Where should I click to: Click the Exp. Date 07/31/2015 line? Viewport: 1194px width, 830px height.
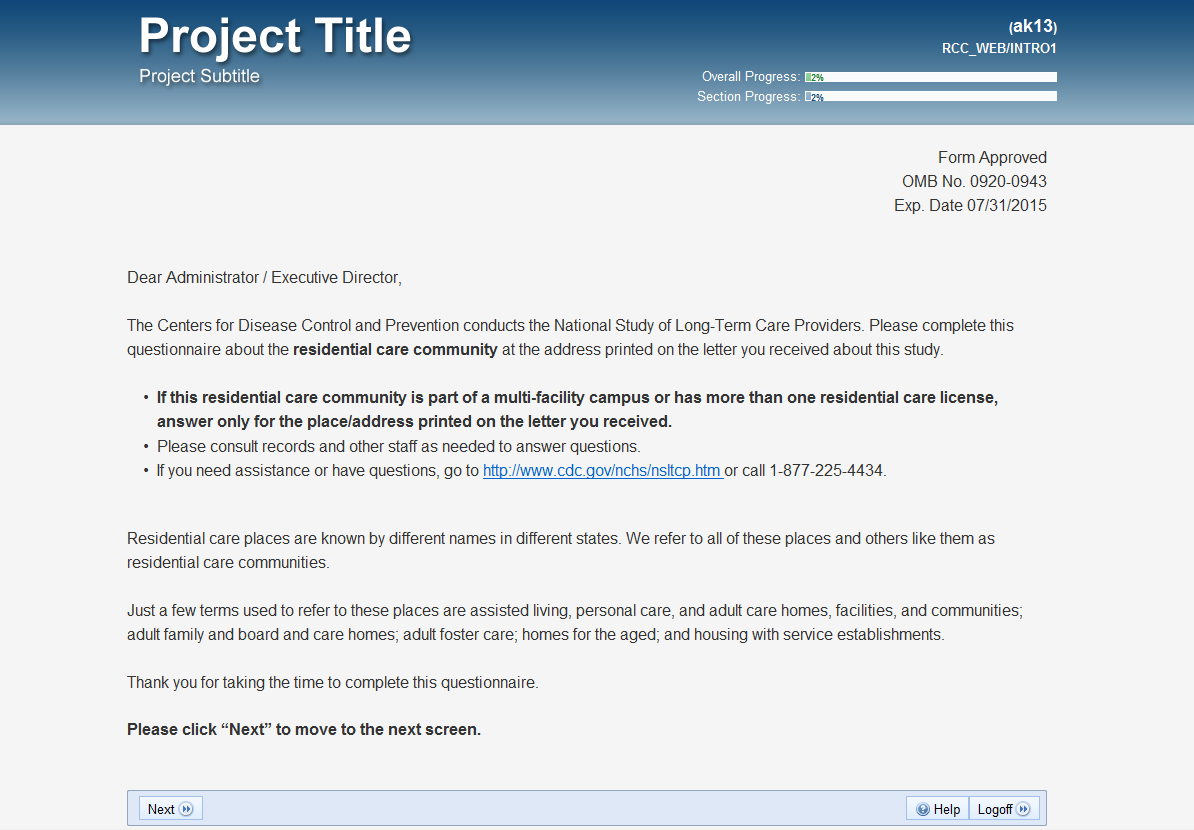coord(970,205)
